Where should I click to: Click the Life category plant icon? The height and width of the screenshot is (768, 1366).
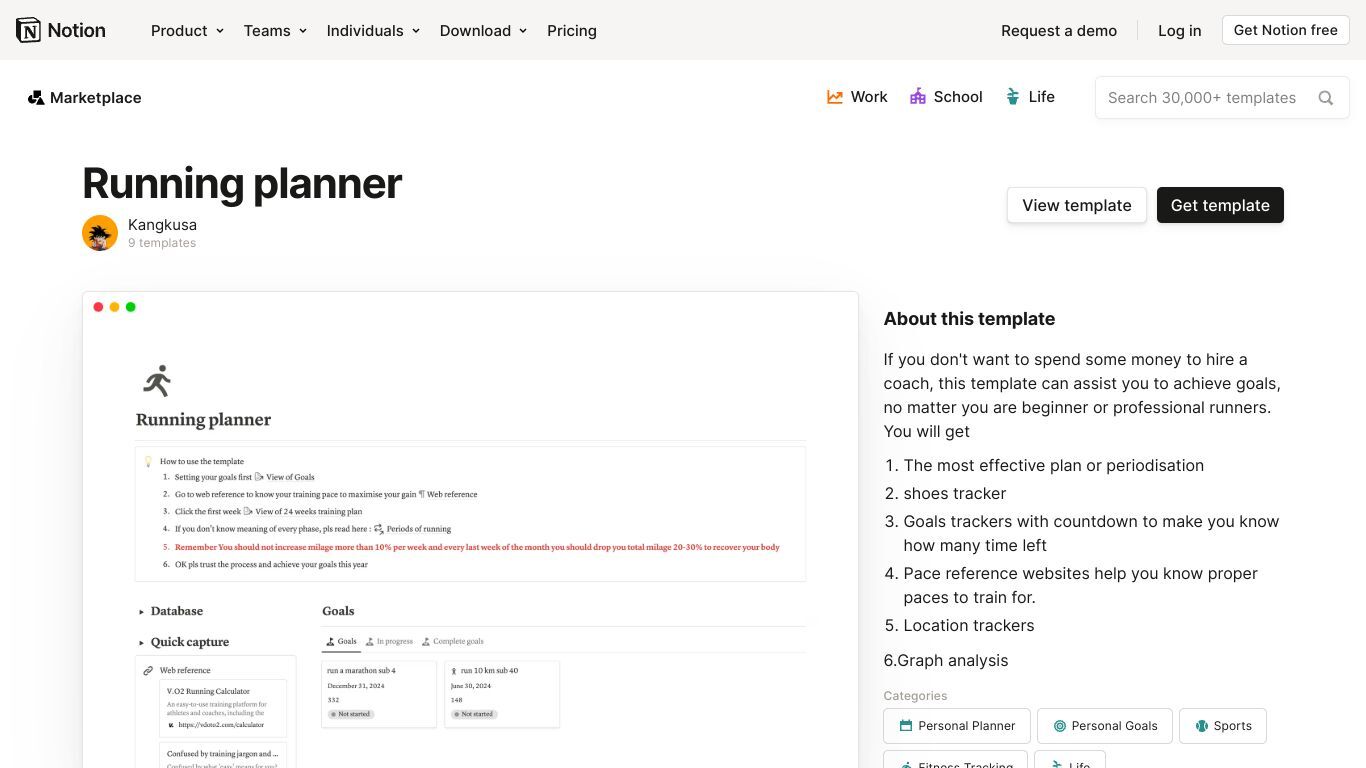(1013, 97)
